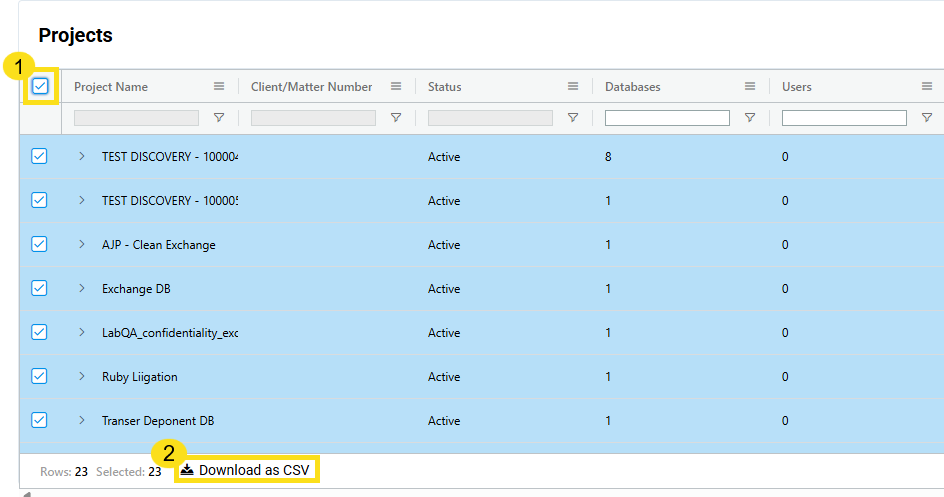Screen dimensions: 944x497
Task: Uncheck the TEST DISCOVERY - 100004 row checkbox
Action: [39, 156]
